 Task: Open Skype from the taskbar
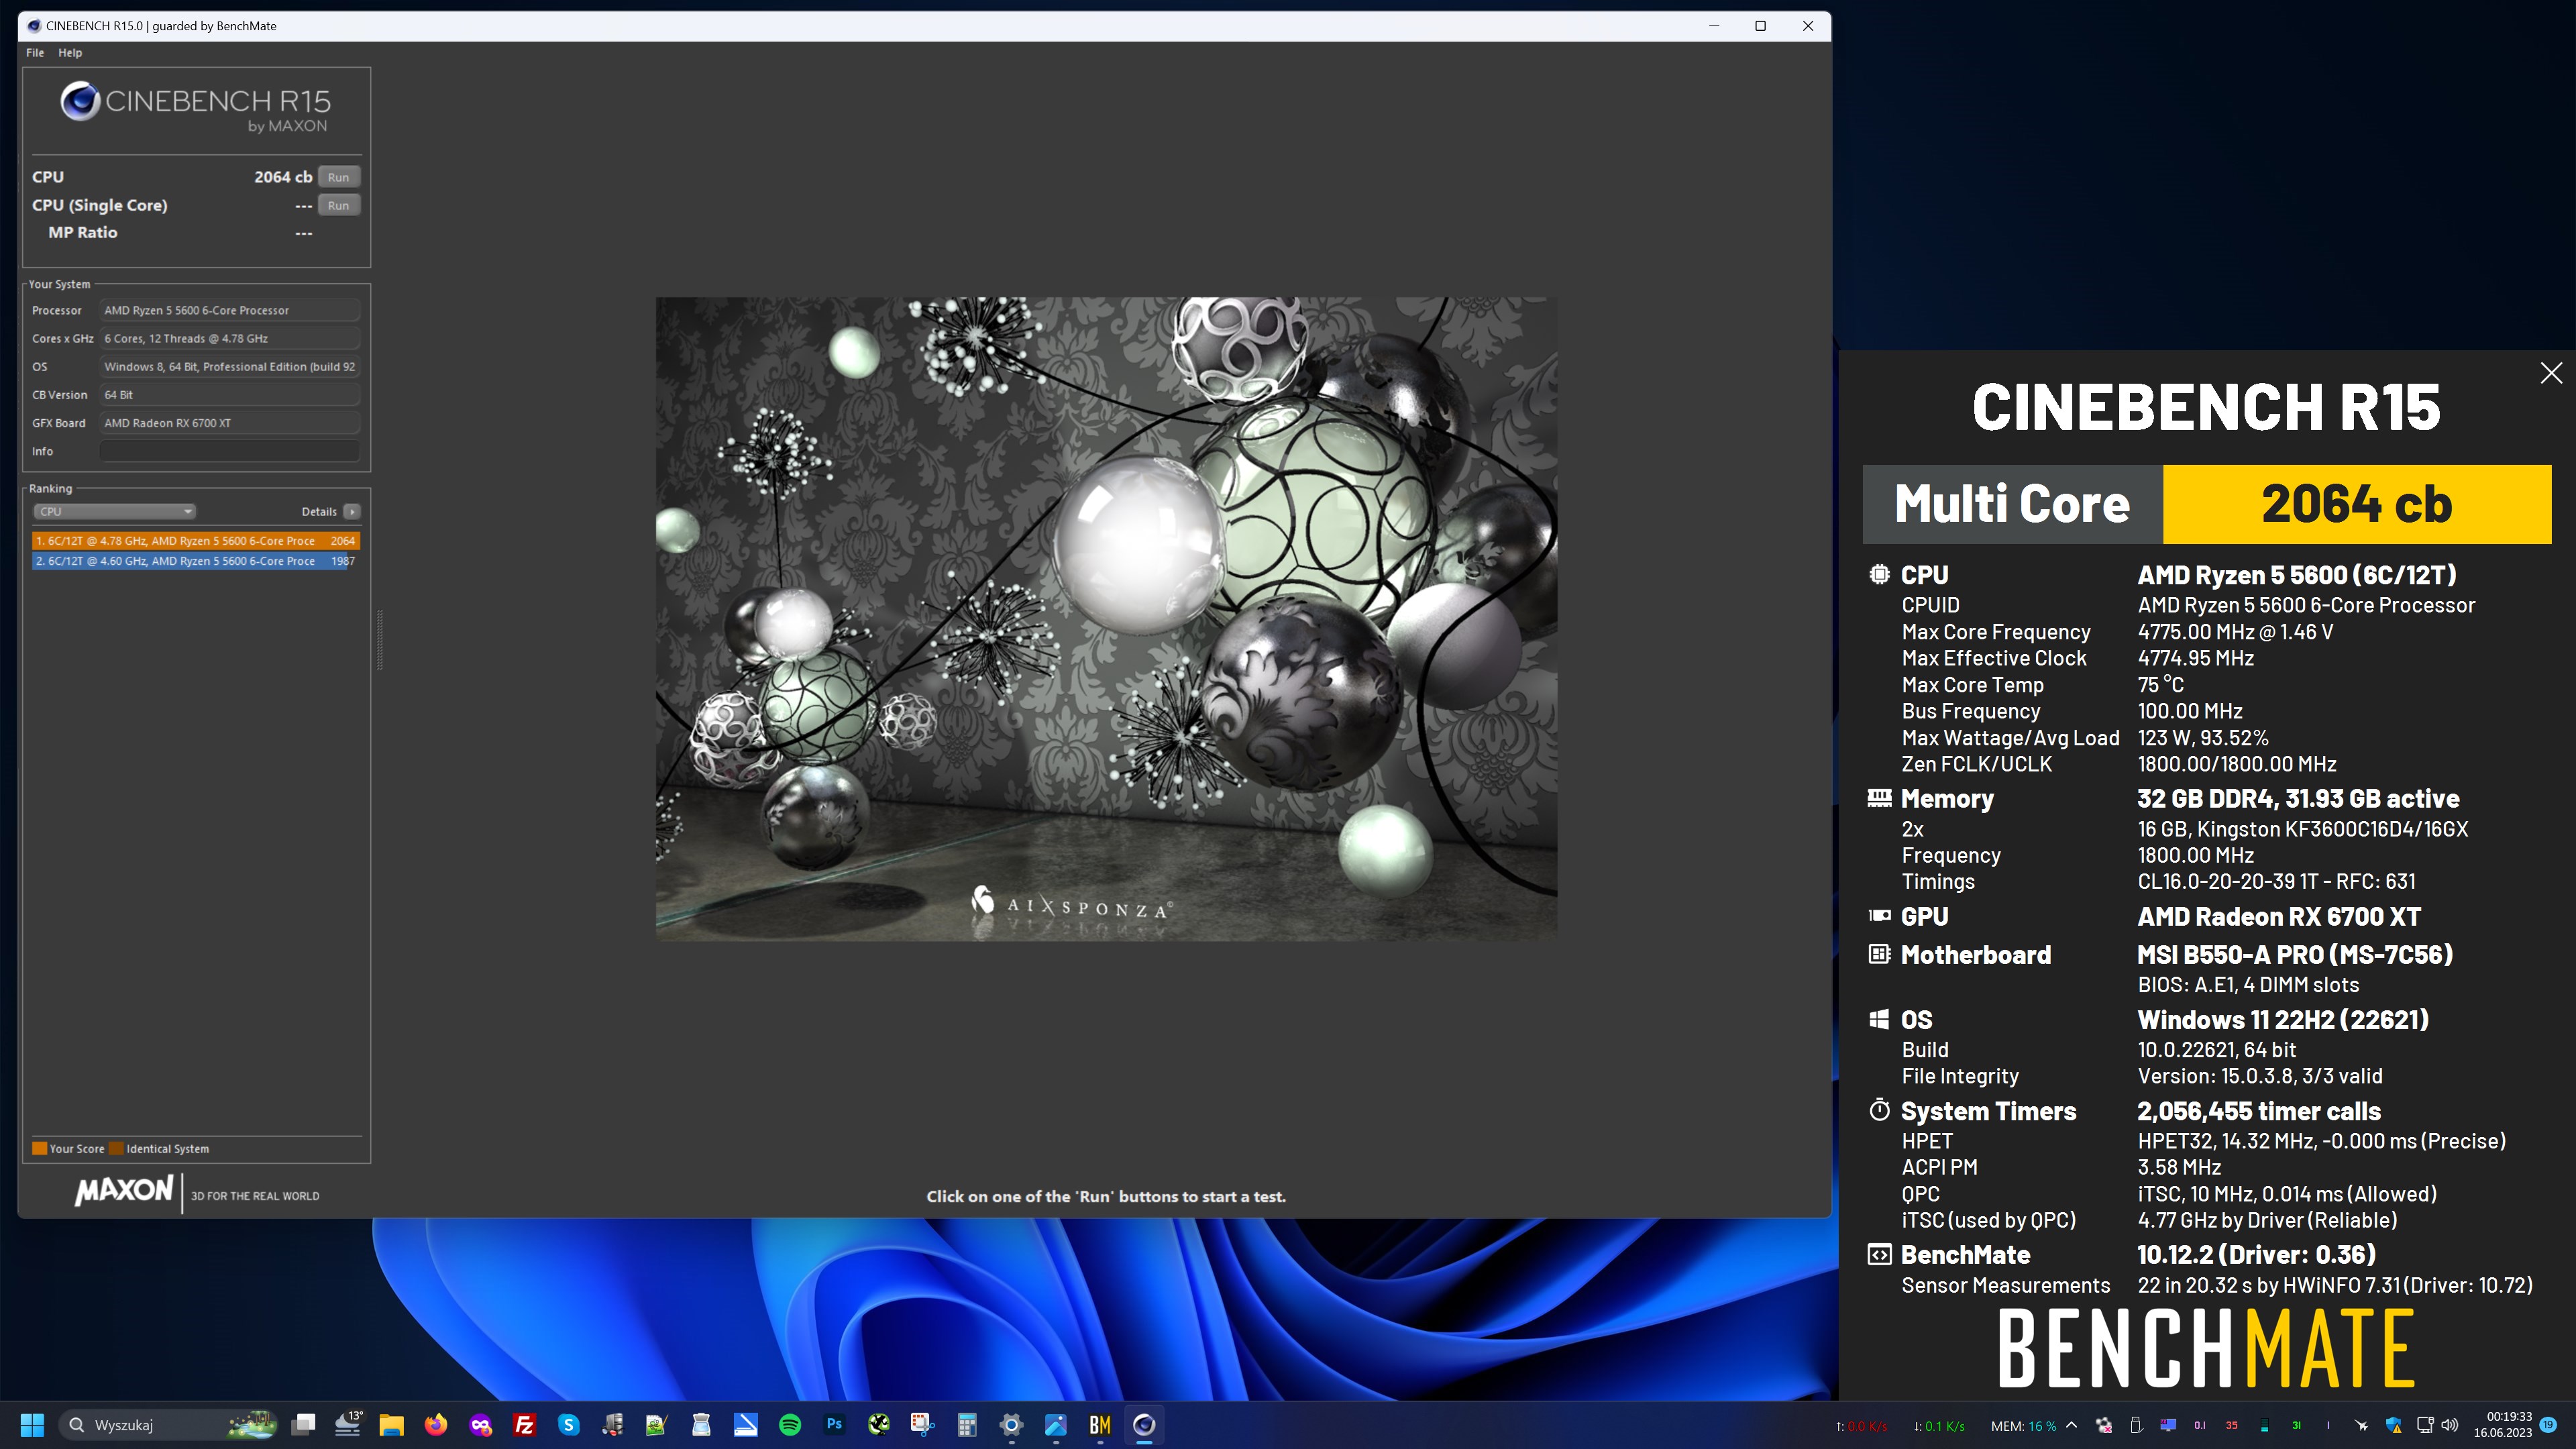[x=569, y=1425]
